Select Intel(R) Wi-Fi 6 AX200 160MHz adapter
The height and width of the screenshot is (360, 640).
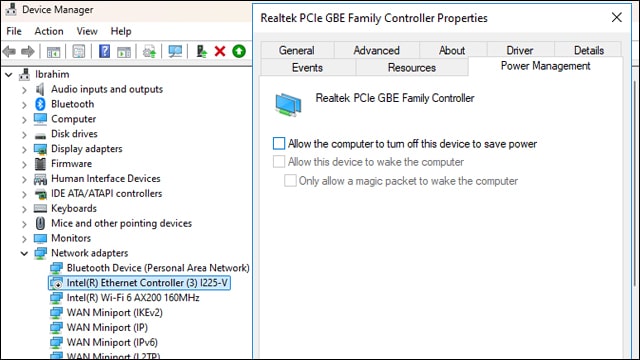(133, 298)
